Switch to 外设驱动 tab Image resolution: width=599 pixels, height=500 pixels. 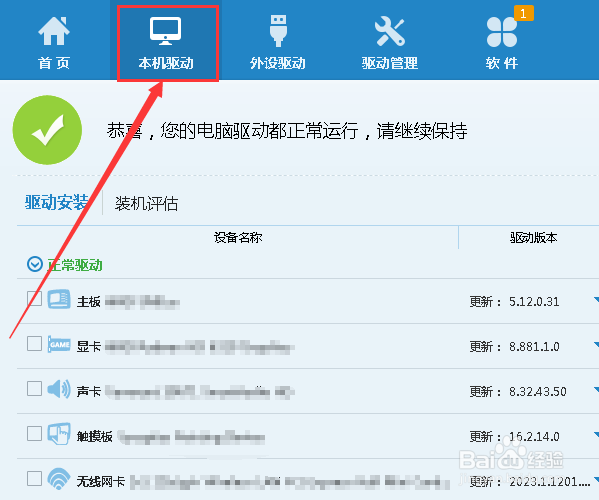[278, 43]
